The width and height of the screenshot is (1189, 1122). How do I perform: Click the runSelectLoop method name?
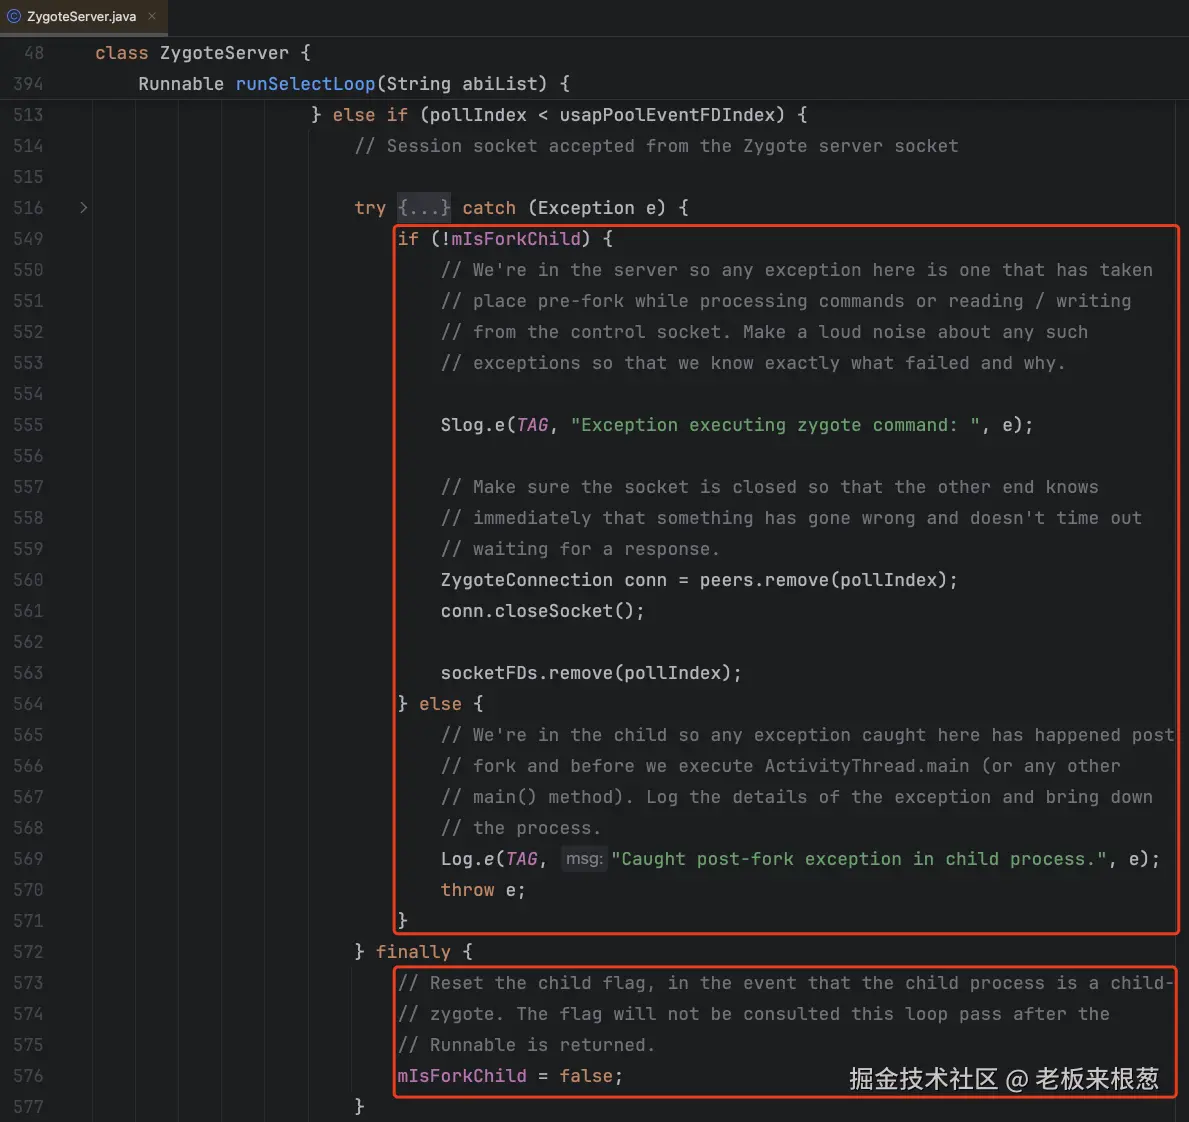[x=305, y=84]
